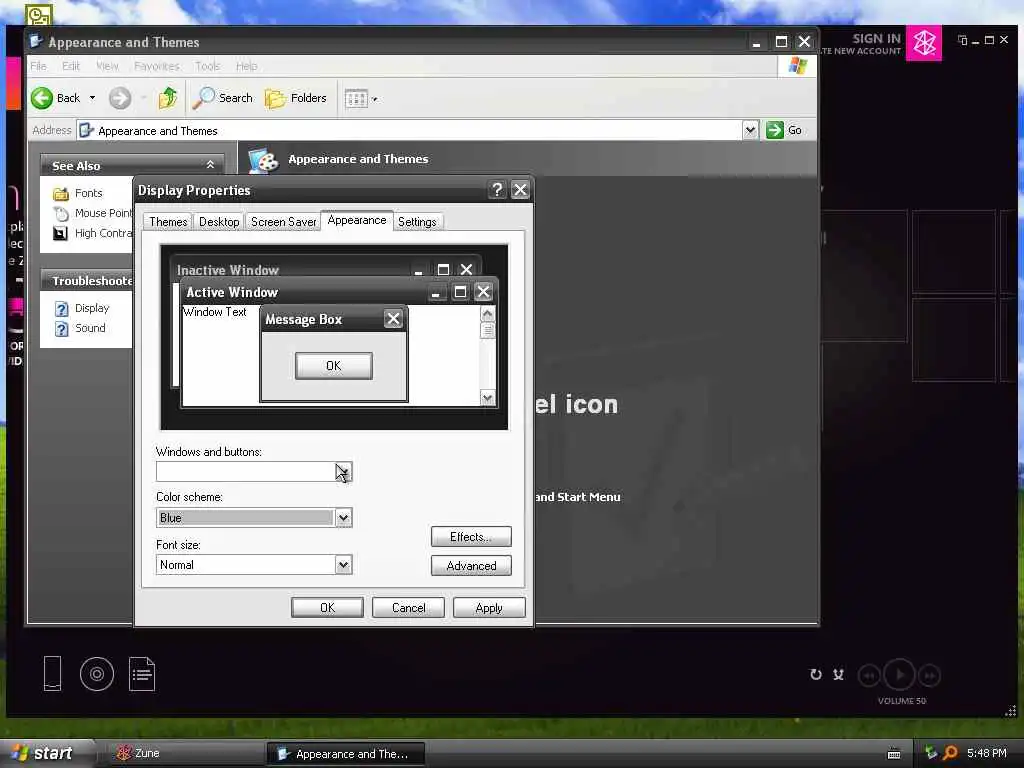
Task: Open High Contrast link in See Also
Action: (x=93, y=233)
